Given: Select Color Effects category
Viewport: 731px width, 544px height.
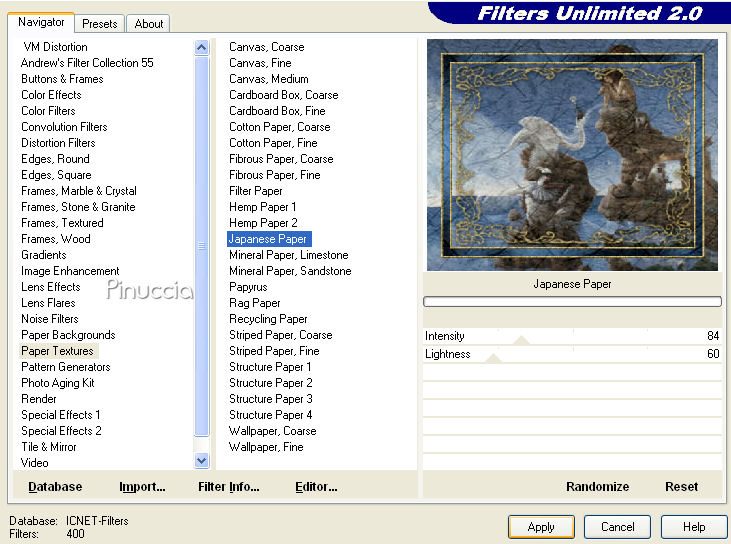Looking at the screenshot, I should pos(51,95).
